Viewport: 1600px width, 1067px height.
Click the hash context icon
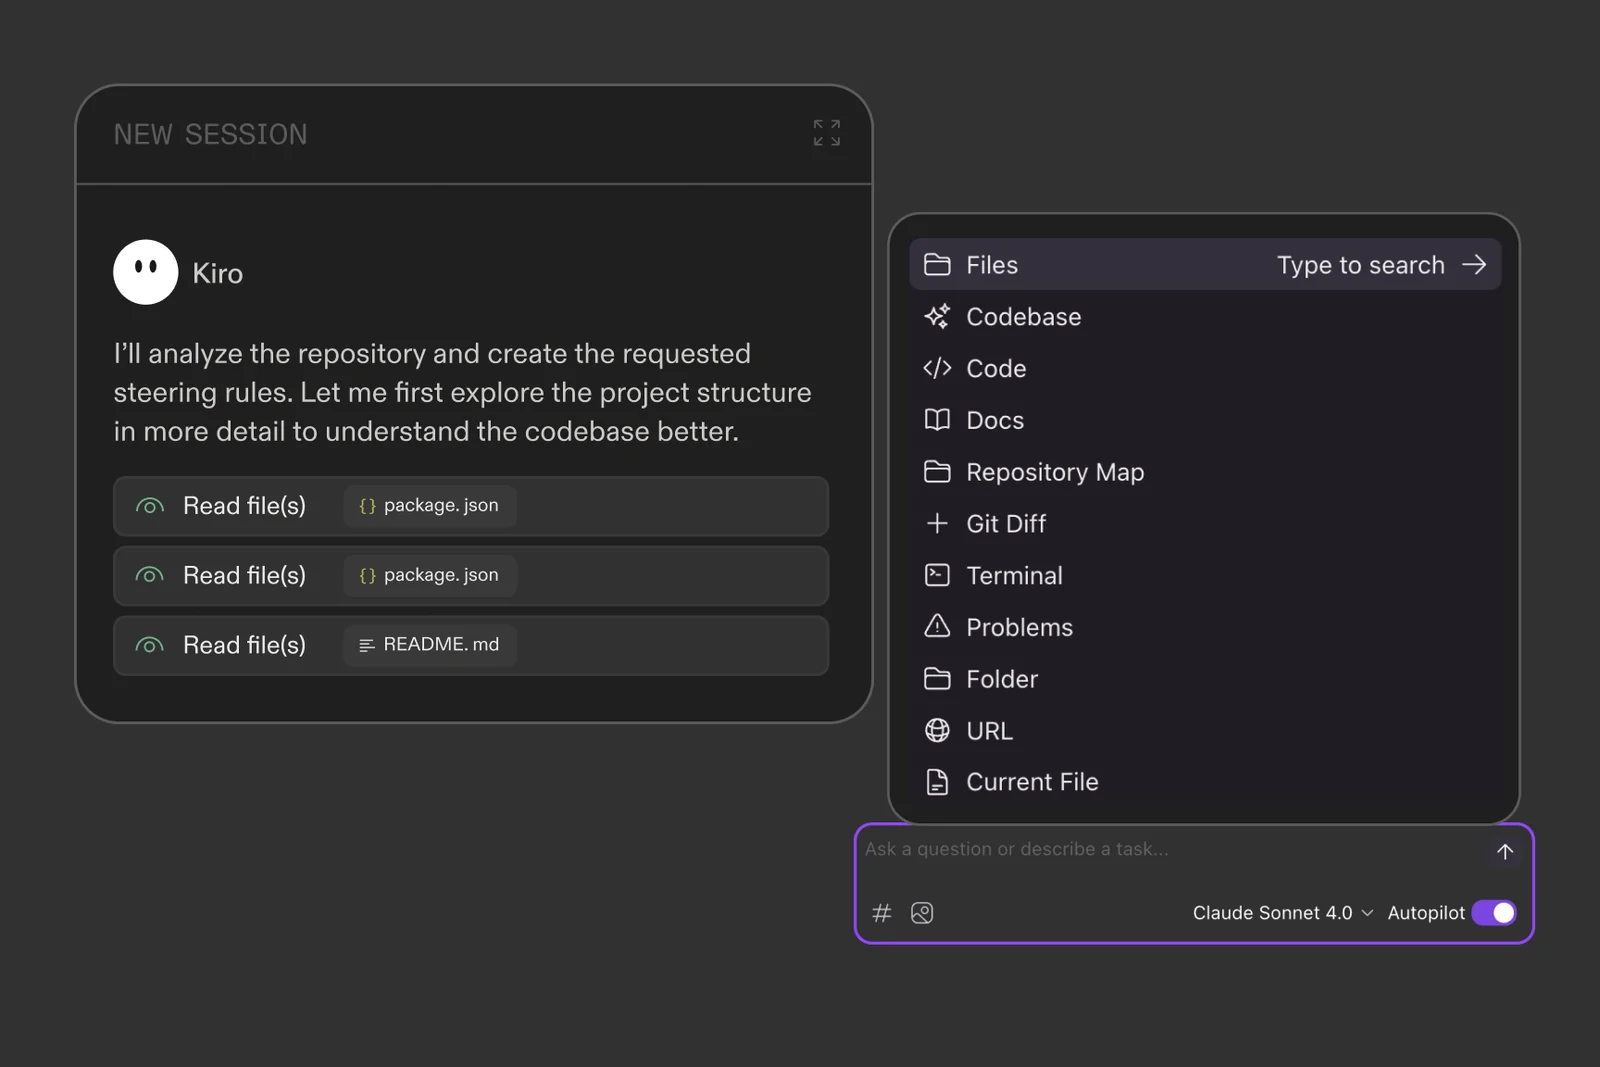pyautogui.click(x=881, y=913)
